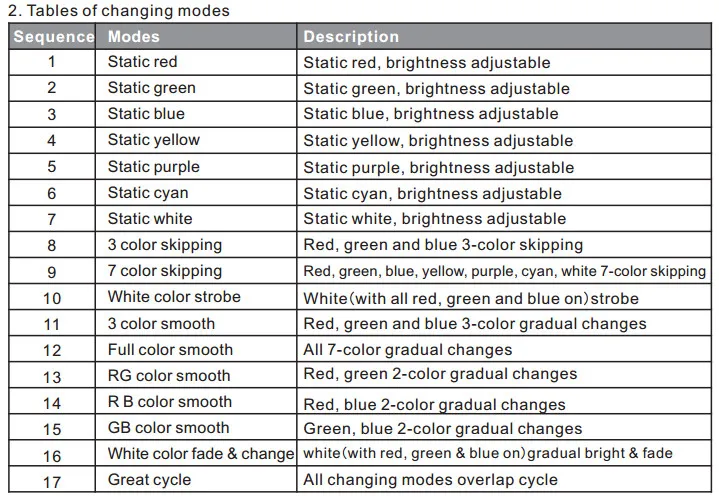Select the Static yellow mode cell
The height and width of the screenshot is (497, 719).
(x=196, y=140)
